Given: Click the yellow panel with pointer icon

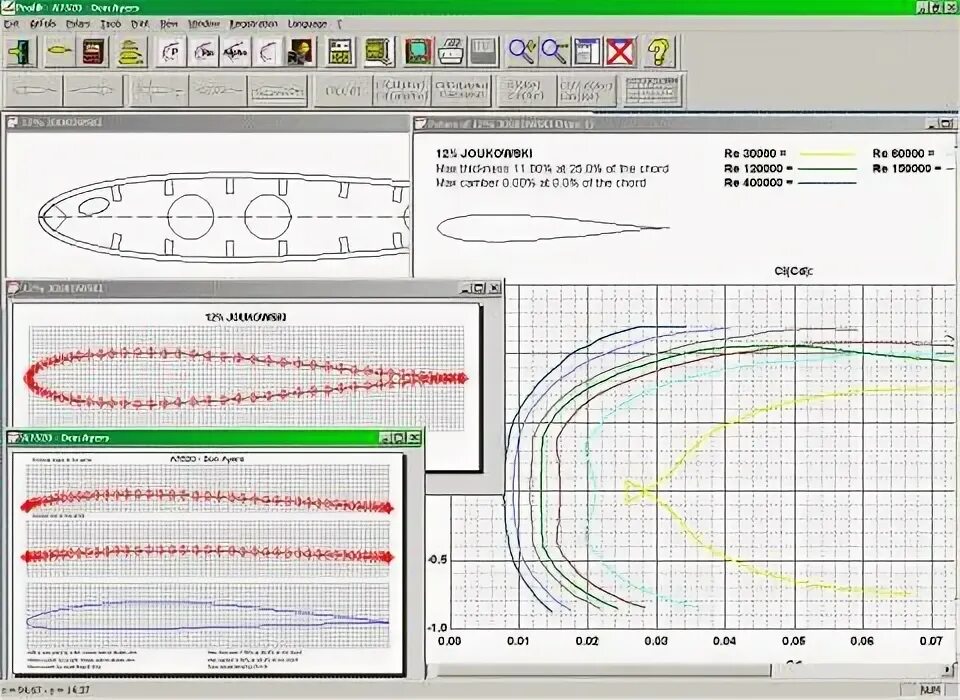Looking at the screenshot, I should [378, 51].
